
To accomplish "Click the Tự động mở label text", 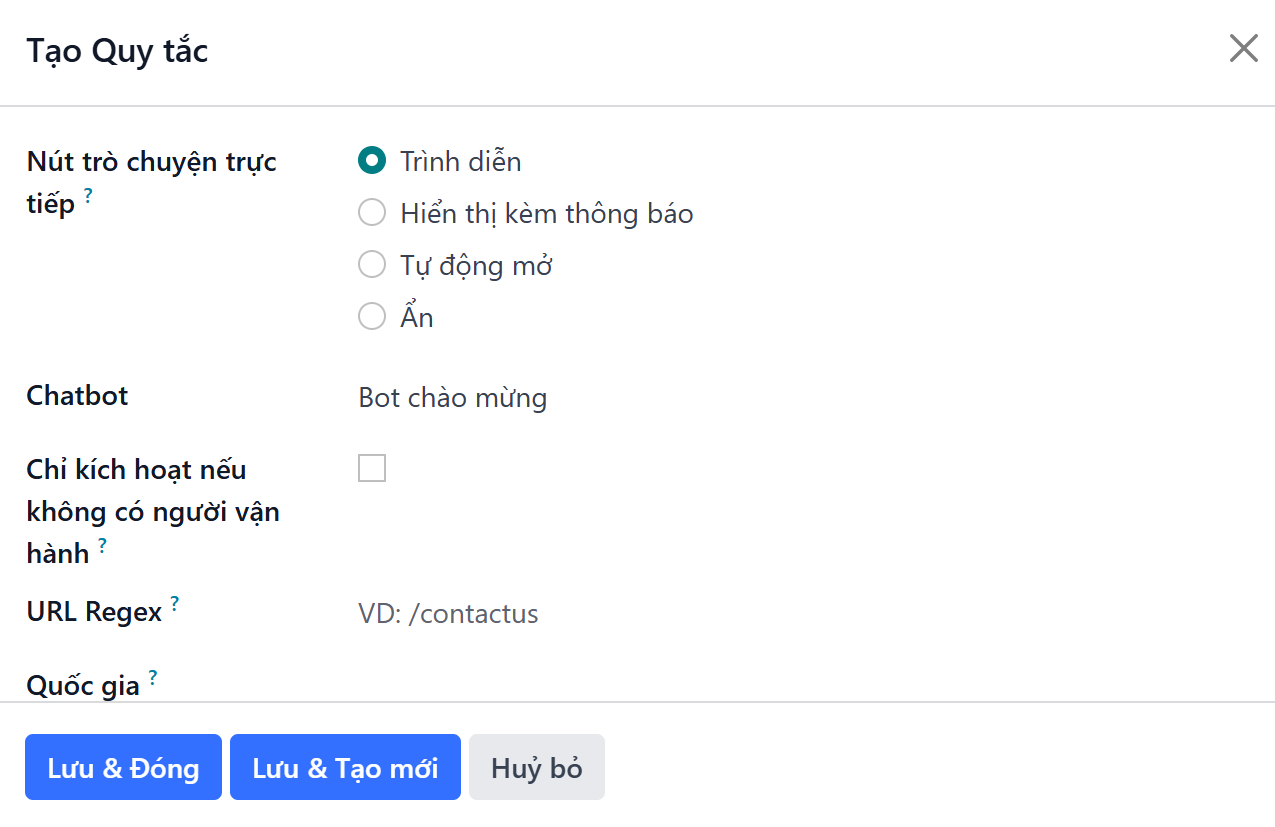I will (x=476, y=265).
